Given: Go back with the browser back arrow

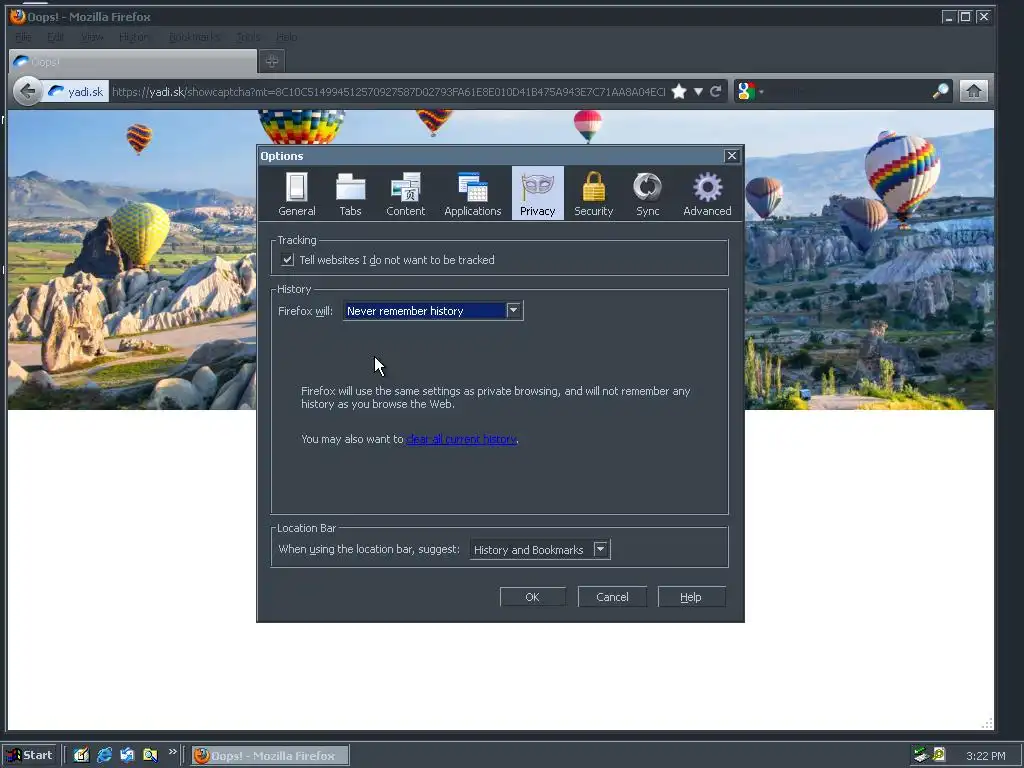Looking at the screenshot, I should tap(27, 91).
